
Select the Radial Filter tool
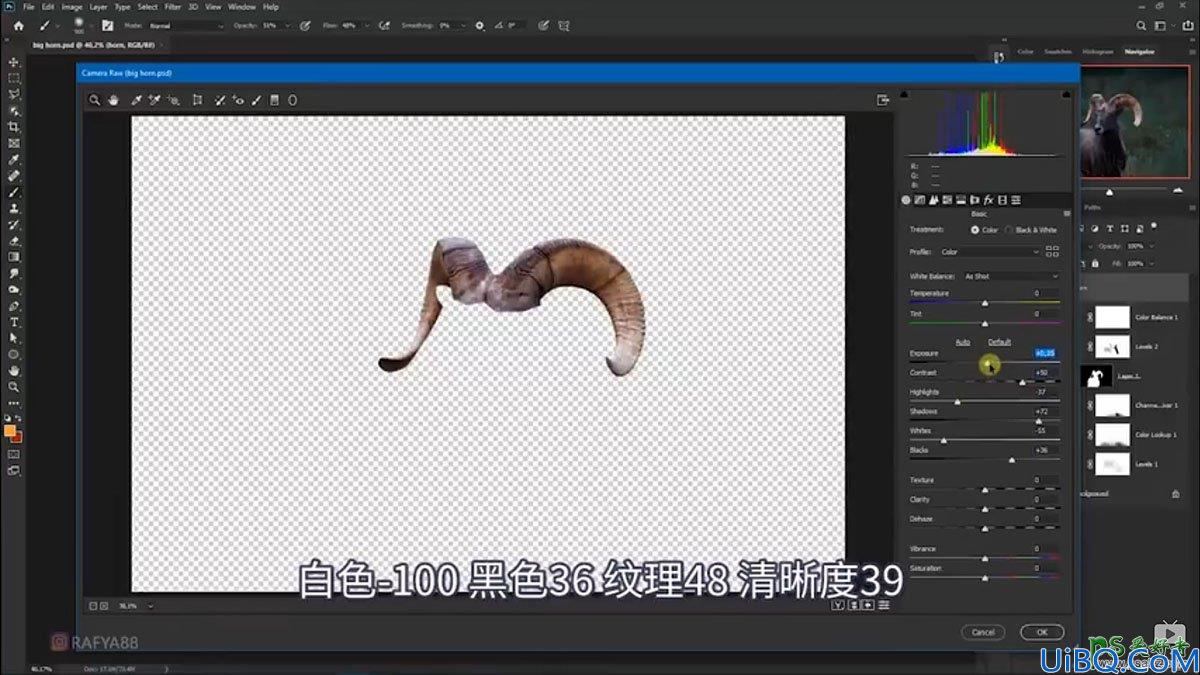(293, 100)
